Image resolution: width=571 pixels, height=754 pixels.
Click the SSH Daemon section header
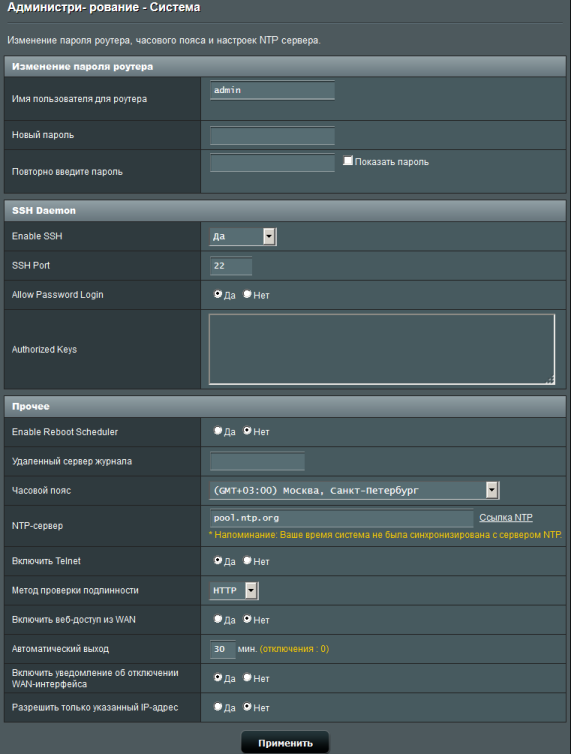(x=285, y=211)
